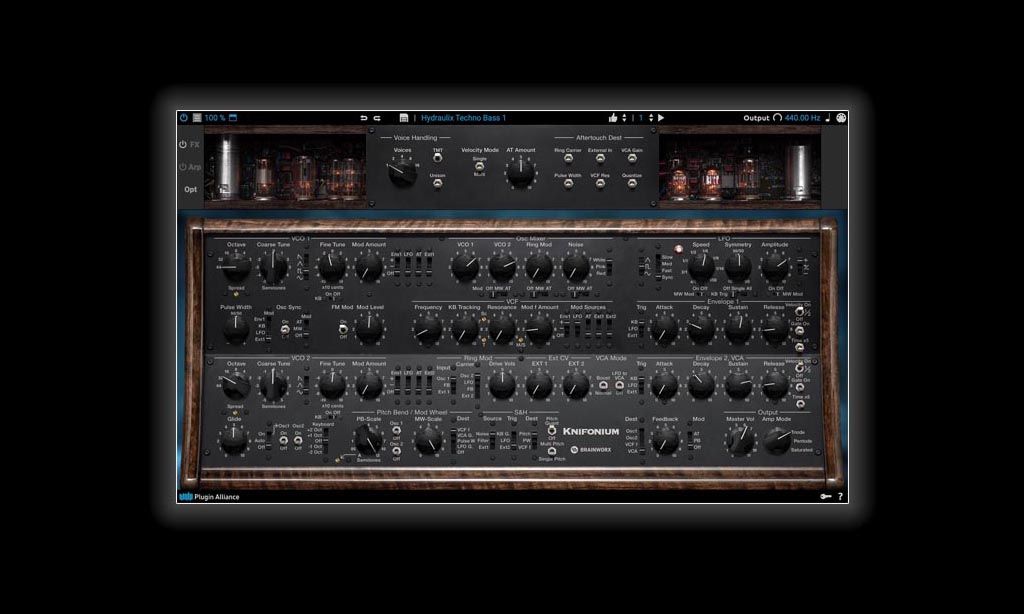Viewport: 1024px width, 614px height.
Task: Click the key license icon at bottom right
Action: [825, 496]
